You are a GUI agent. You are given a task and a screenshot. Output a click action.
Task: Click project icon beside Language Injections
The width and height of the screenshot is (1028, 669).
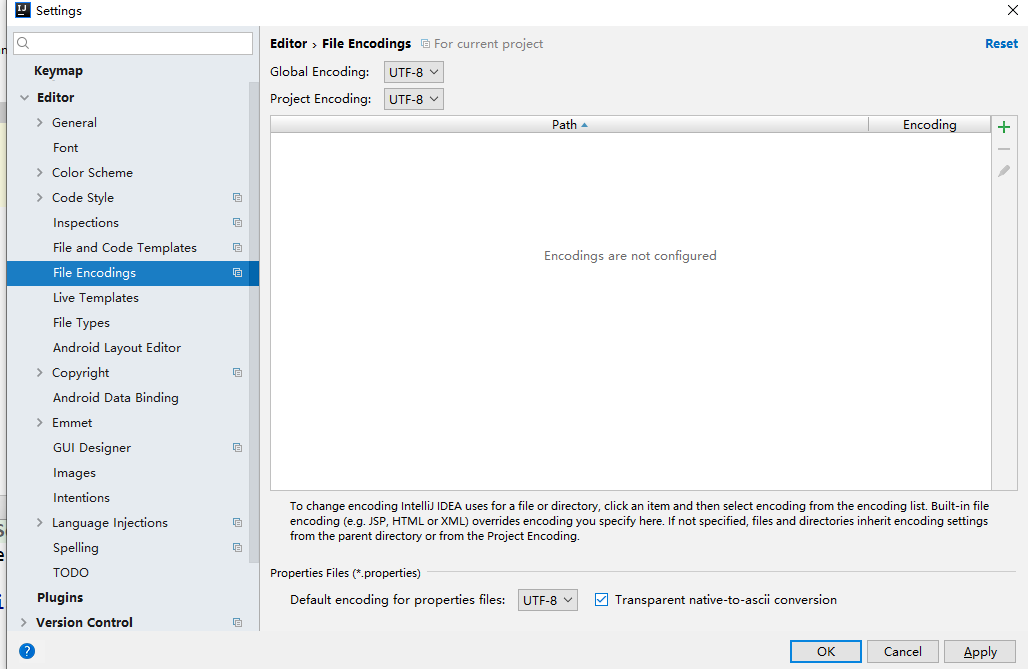tap(237, 523)
